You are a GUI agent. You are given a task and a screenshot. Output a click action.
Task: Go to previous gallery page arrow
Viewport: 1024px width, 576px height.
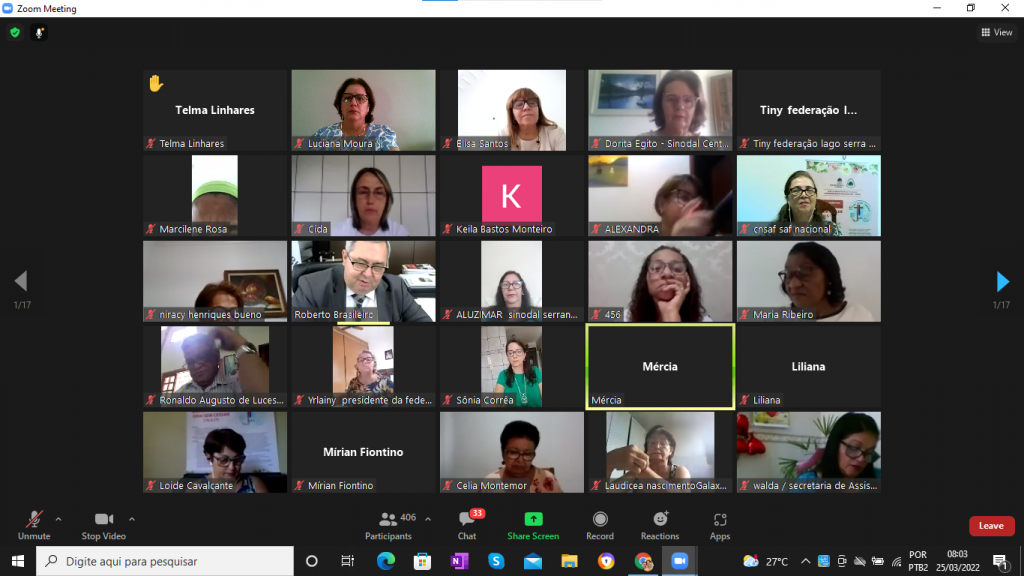(21, 282)
